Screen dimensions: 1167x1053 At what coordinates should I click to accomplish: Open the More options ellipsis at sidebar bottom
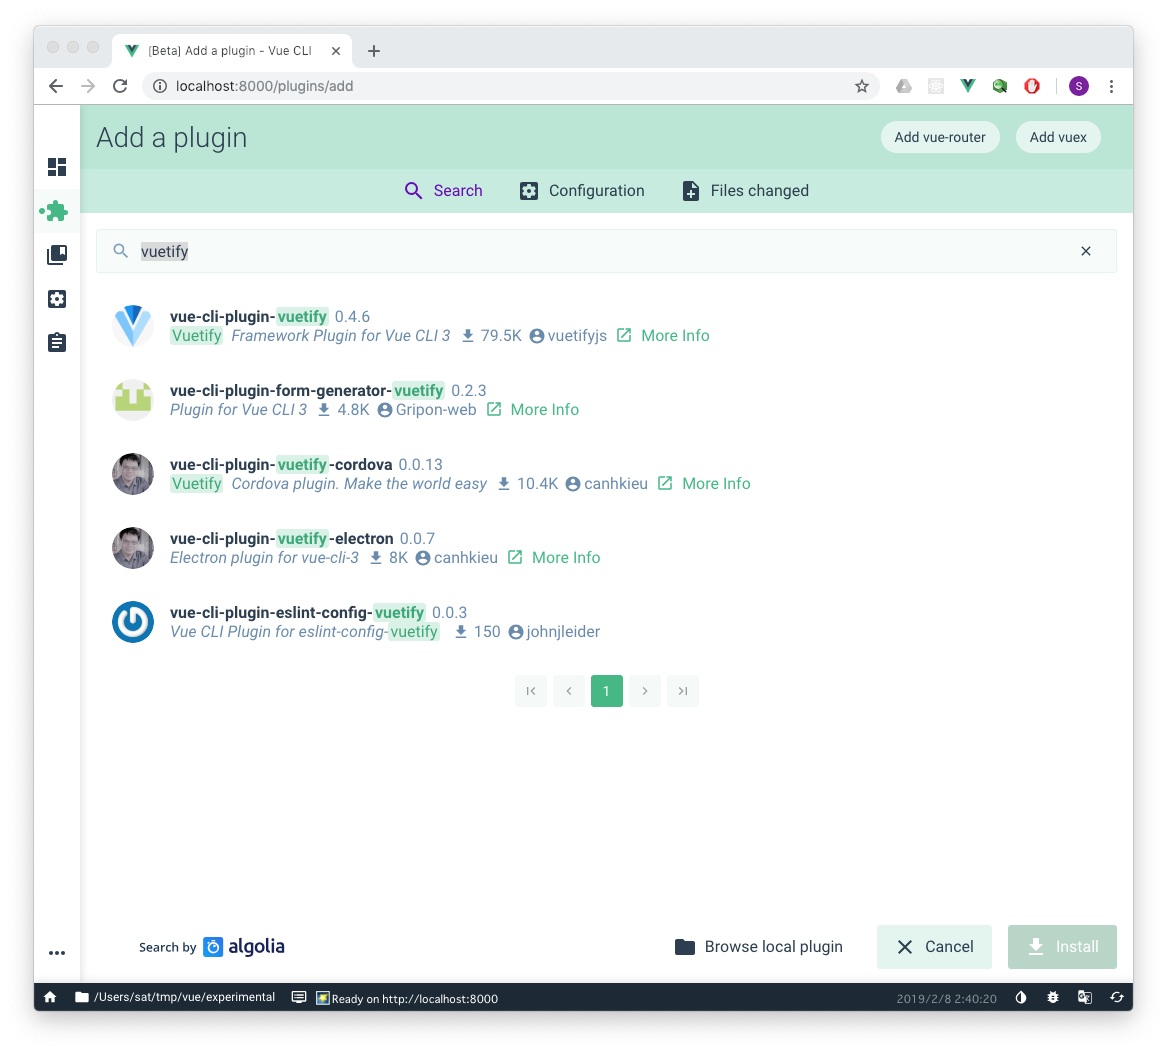(57, 953)
